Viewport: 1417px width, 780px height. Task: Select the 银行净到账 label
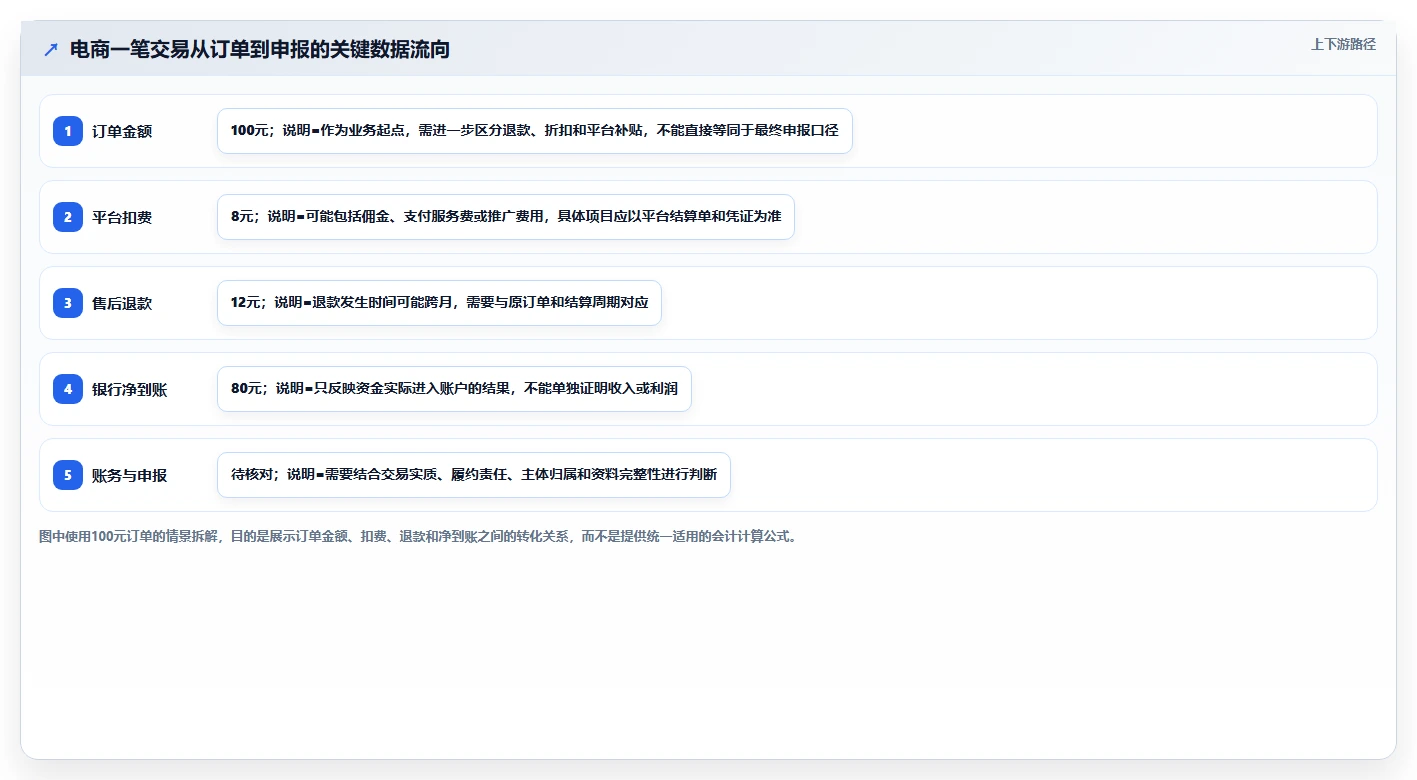click(129, 389)
